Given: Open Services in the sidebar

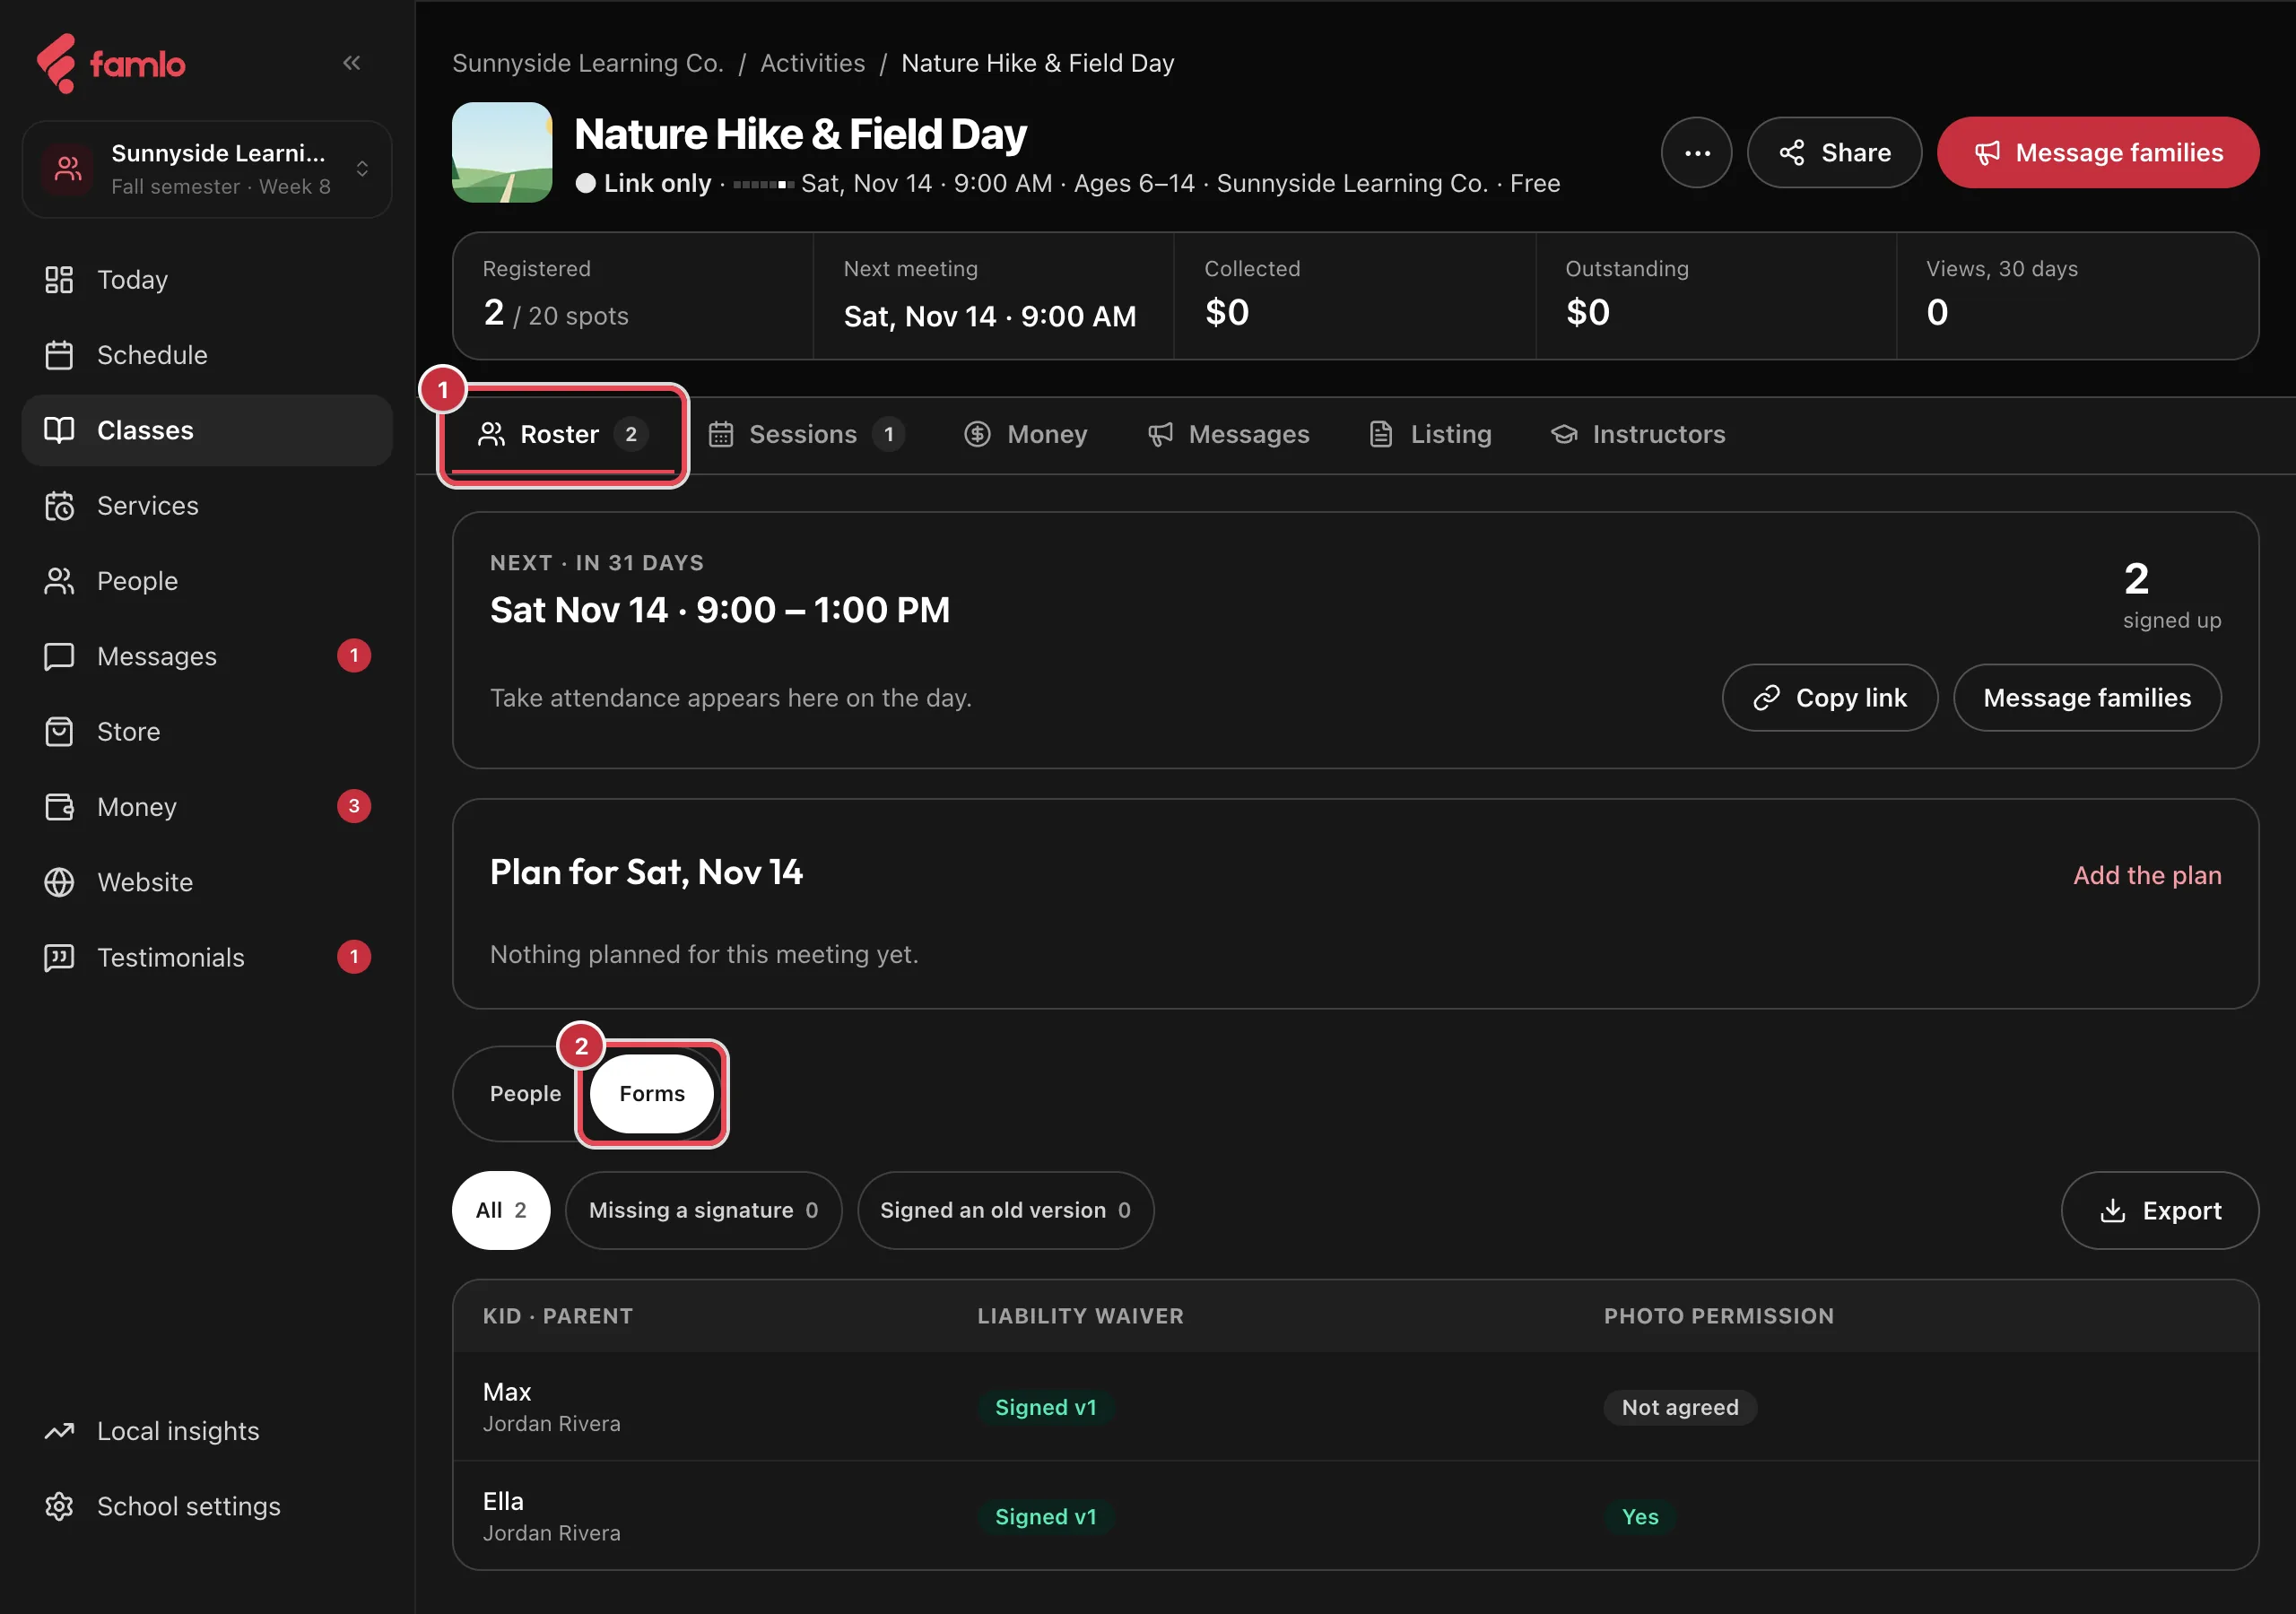Looking at the screenshot, I should click(207, 506).
